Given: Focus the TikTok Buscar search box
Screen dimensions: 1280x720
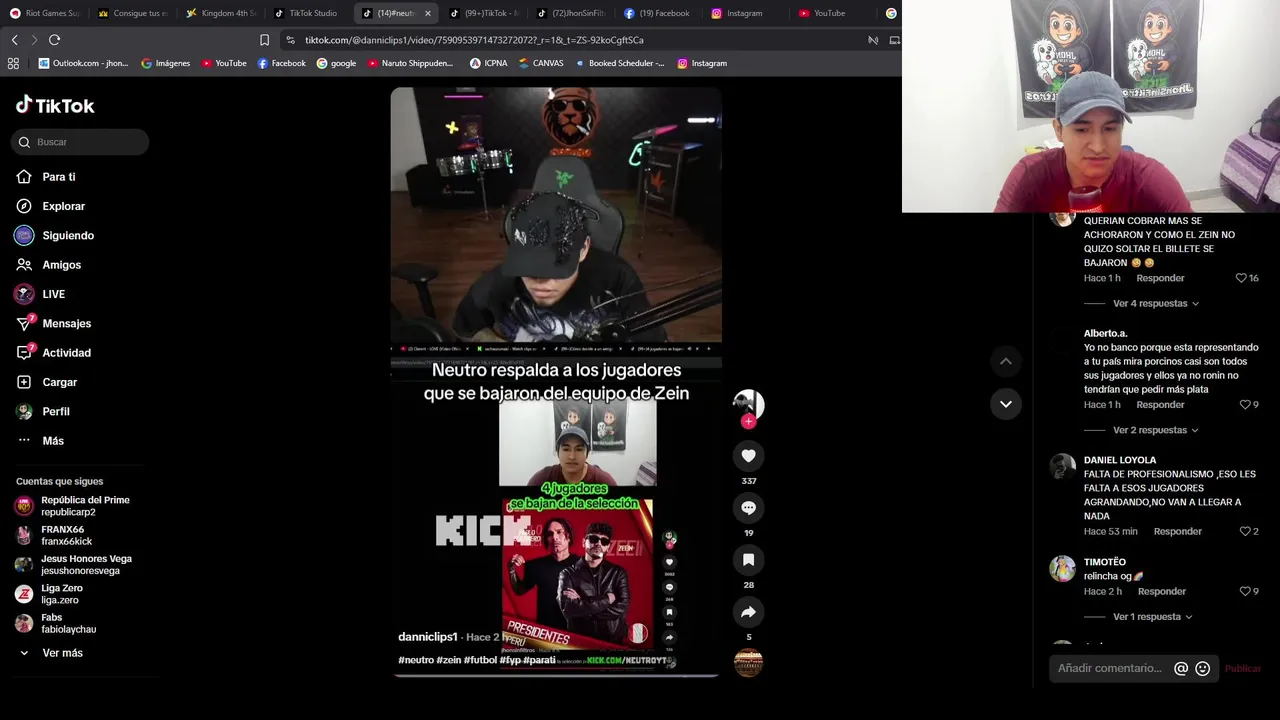Looking at the screenshot, I should coord(80,142).
